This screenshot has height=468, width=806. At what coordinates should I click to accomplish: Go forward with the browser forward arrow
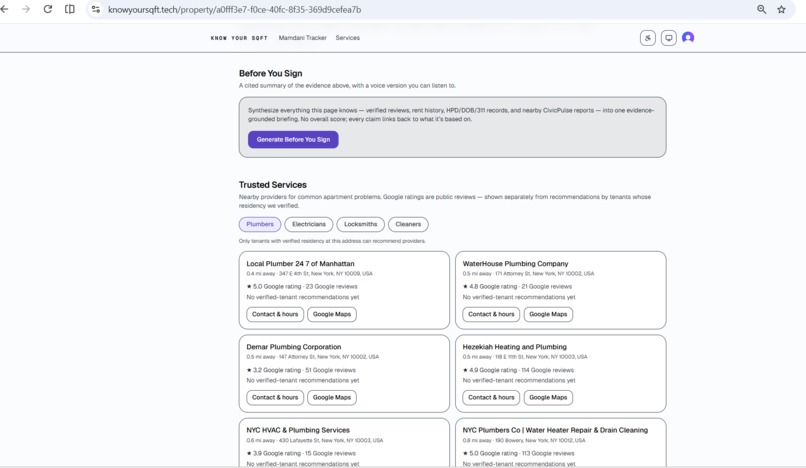26,9
